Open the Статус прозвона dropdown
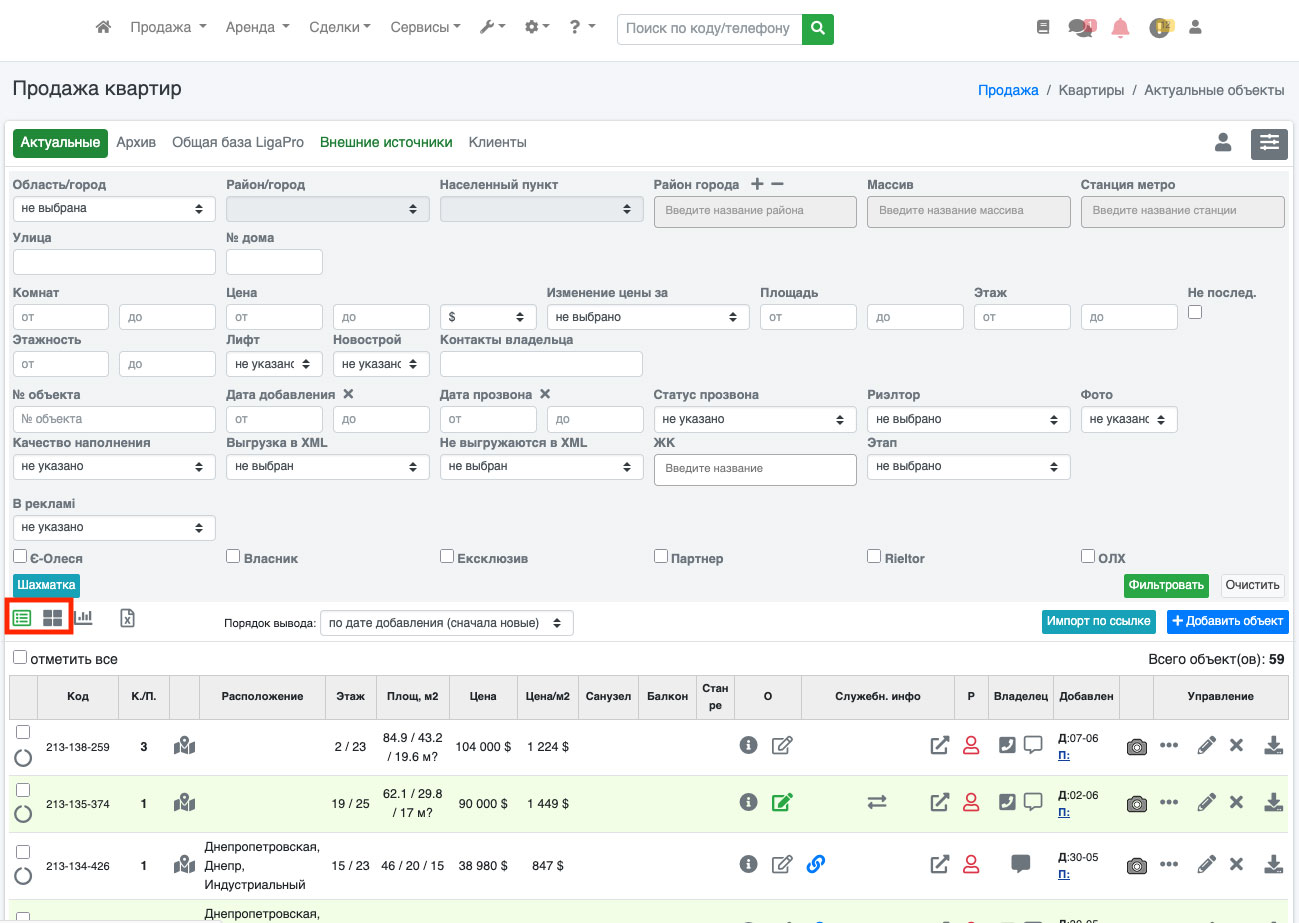Screen dimensions: 1299x923 tap(755, 419)
